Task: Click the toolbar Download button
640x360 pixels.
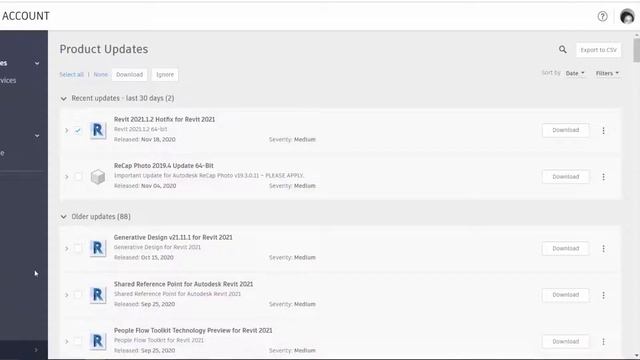Action: pos(129,75)
